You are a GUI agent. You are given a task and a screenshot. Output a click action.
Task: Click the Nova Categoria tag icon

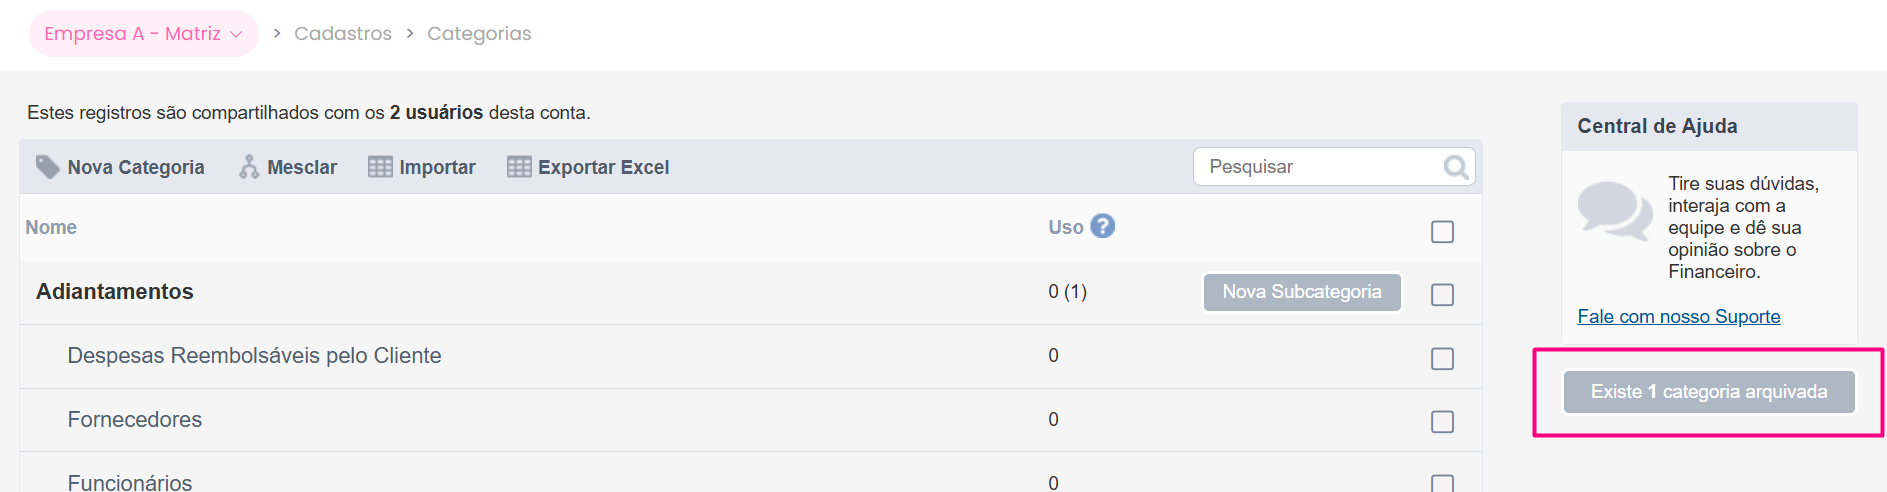pyautogui.click(x=47, y=166)
